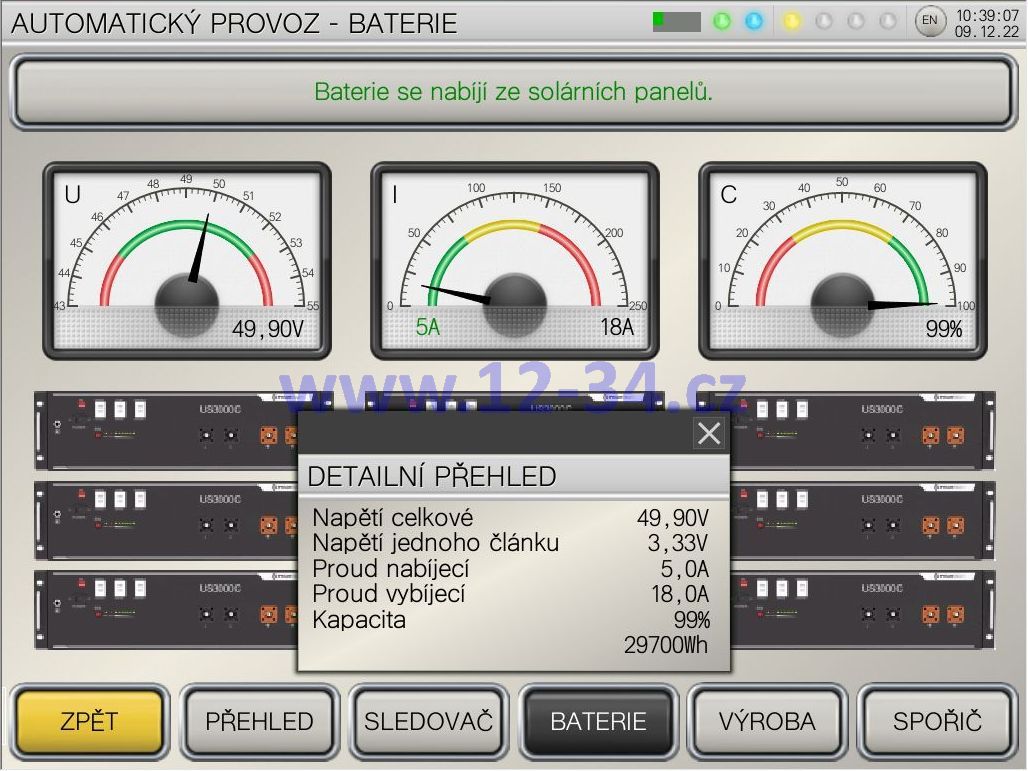Click the blue status LED indicator
This screenshot has width=1028, height=771.
[754, 21]
